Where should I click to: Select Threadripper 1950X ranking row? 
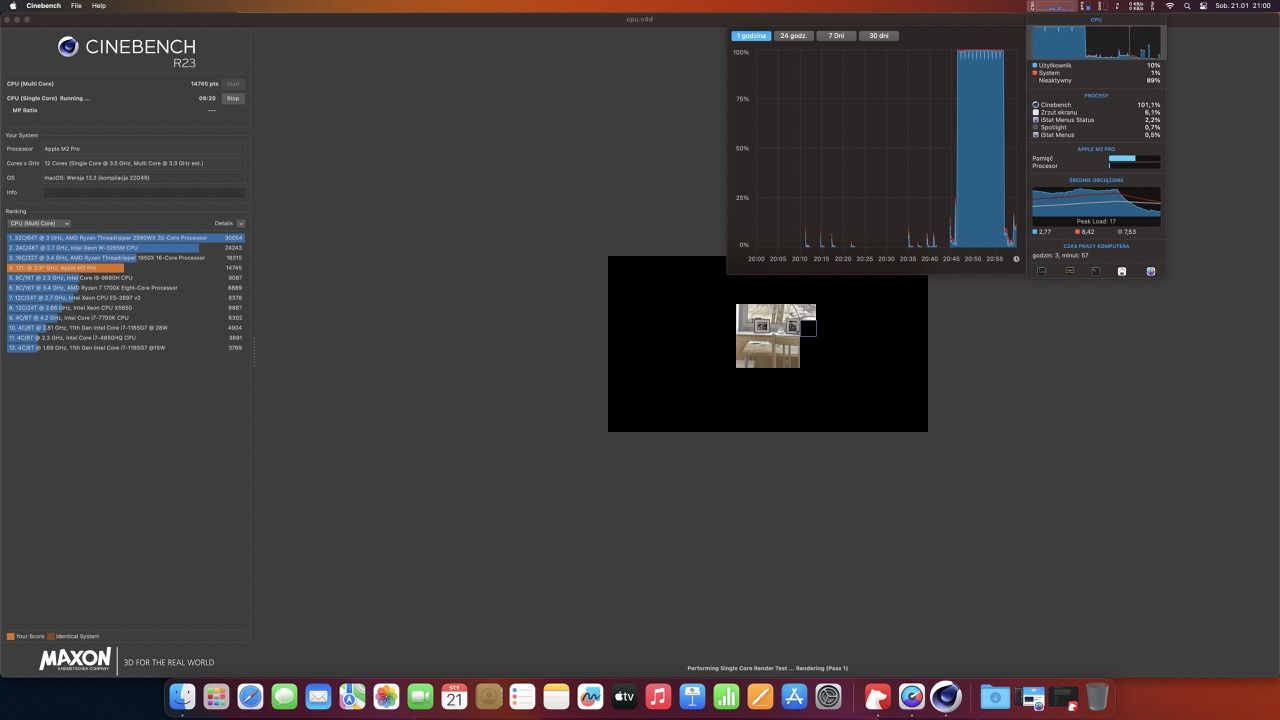pos(125,258)
